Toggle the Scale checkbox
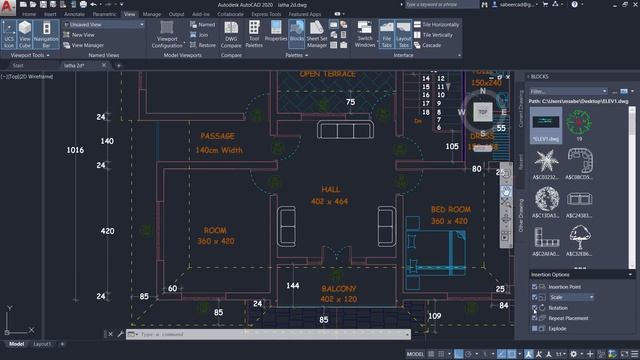This screenshot has width=640, height=360. point(534,297)
